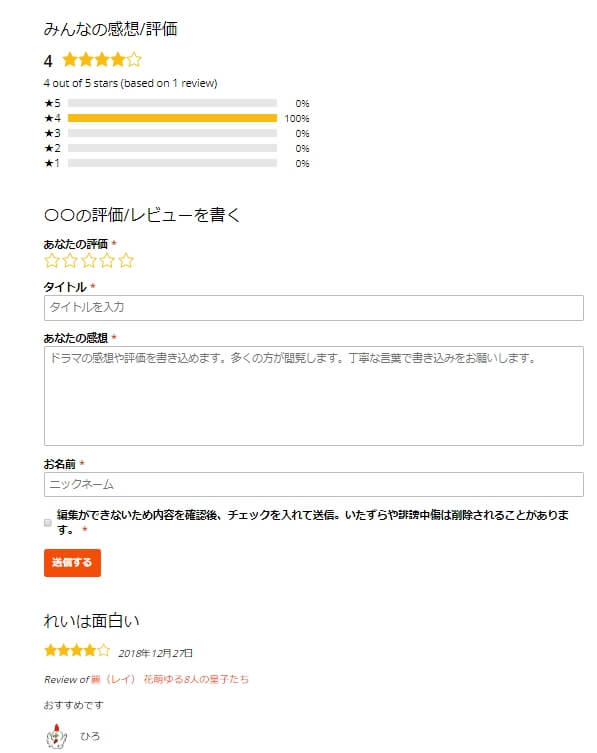Screen dimensions: 597x753
Task: Click the 送信する submit button
Action: [73, 562]
